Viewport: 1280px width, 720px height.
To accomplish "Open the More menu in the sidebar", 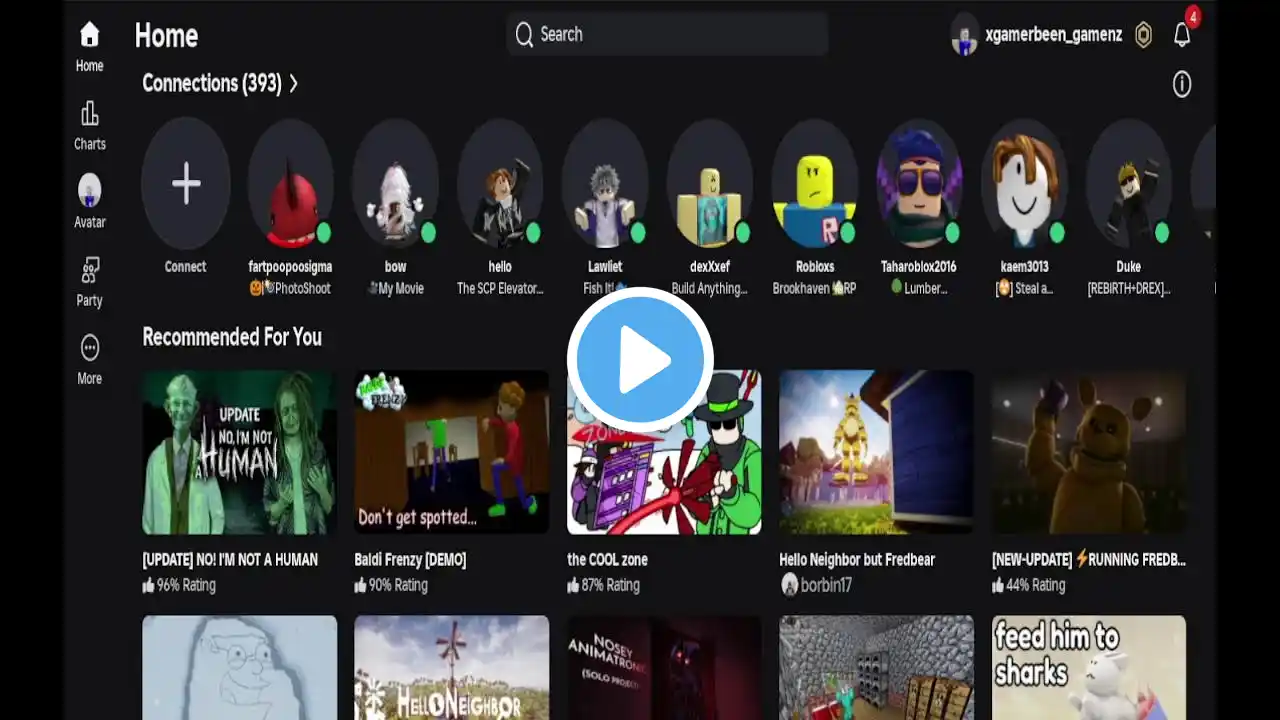I will click(x=89, y=360).
